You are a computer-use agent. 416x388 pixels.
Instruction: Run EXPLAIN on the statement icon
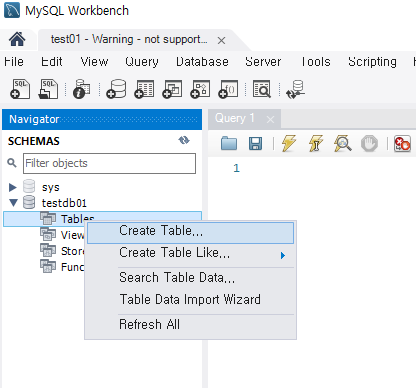pyautogui.click(x=342, y=143)
